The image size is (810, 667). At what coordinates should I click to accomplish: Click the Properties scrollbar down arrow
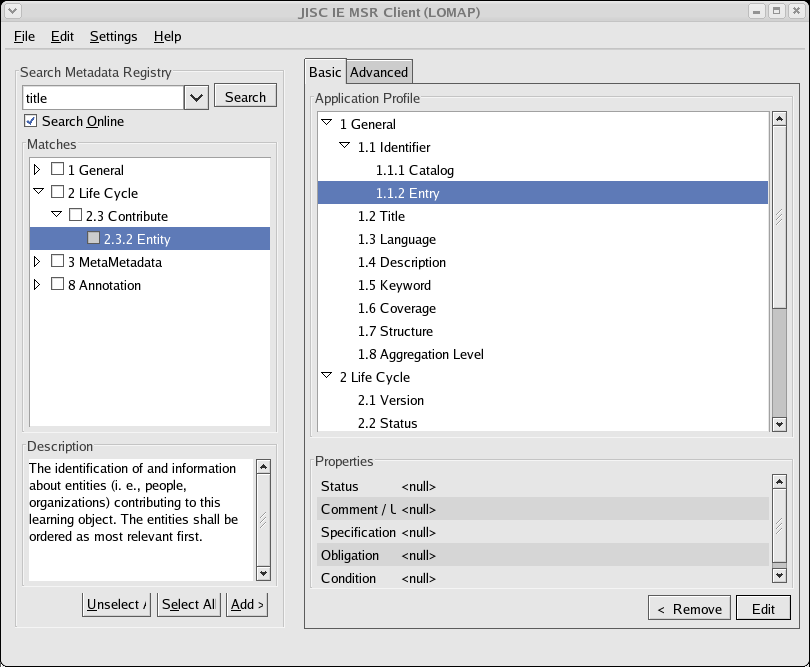click(x=779, y=575)
